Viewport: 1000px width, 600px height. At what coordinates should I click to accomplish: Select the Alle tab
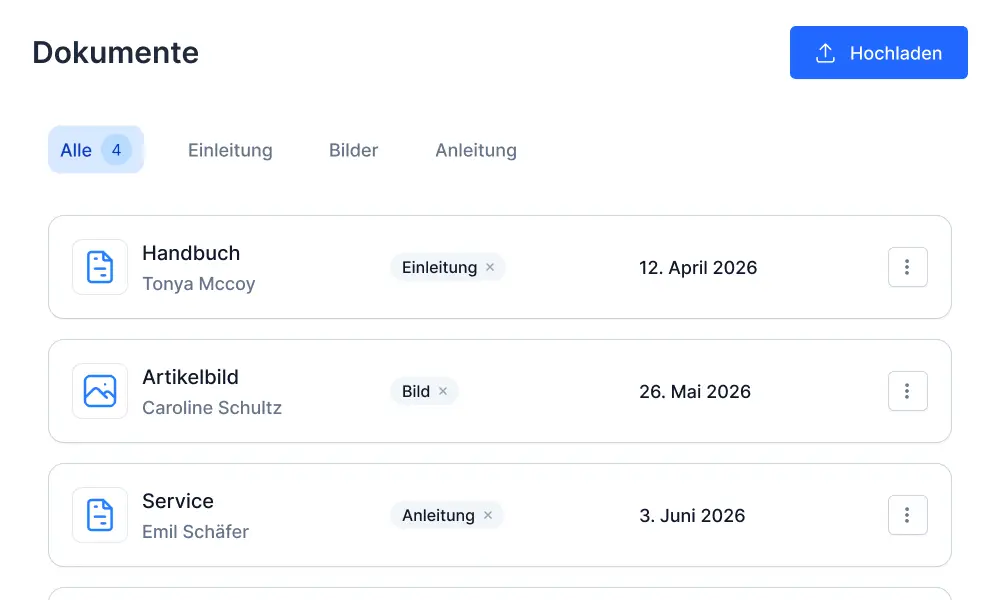(77, 150)
